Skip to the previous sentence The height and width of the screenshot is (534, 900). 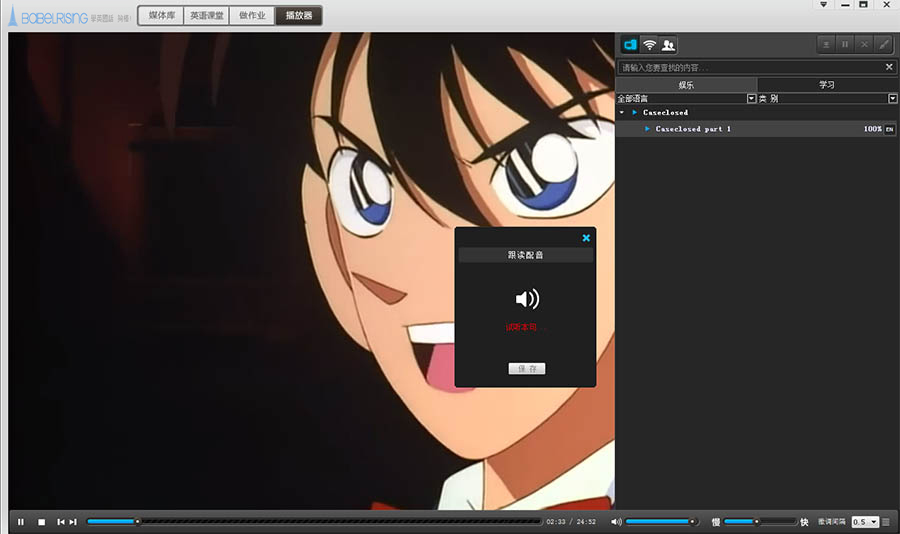pos(60,522)
